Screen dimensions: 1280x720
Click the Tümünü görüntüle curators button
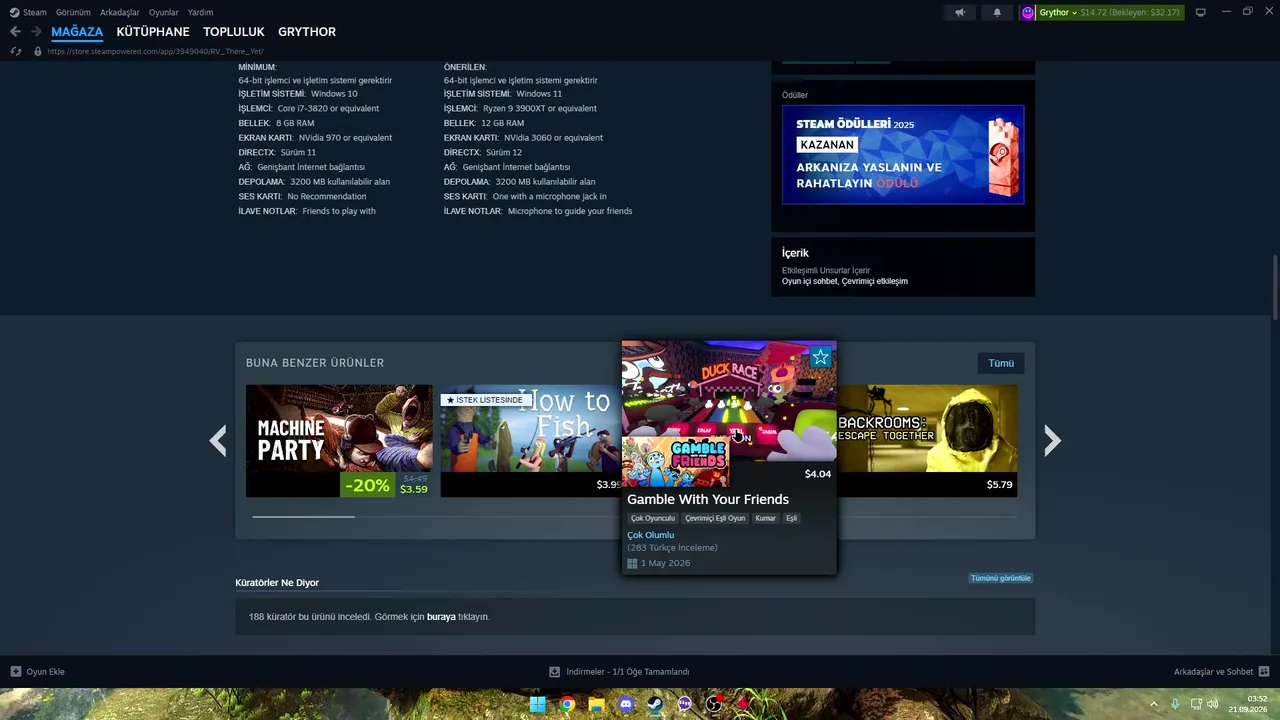tap(1001, 578)
